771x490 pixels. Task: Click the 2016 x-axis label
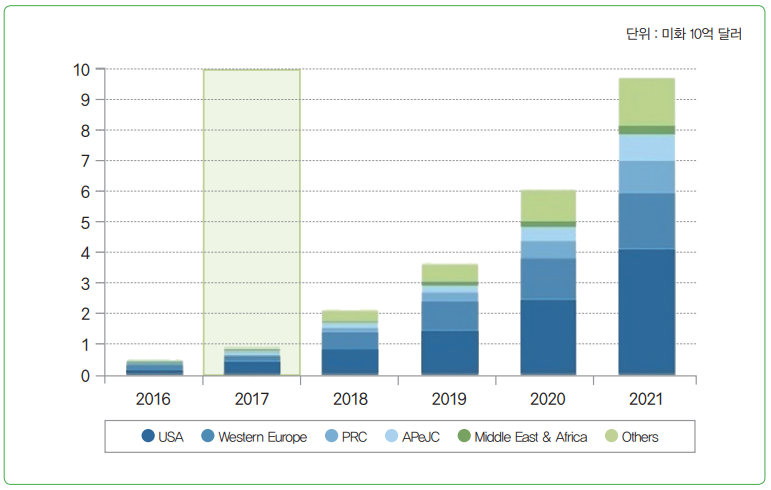click(153, 399)
